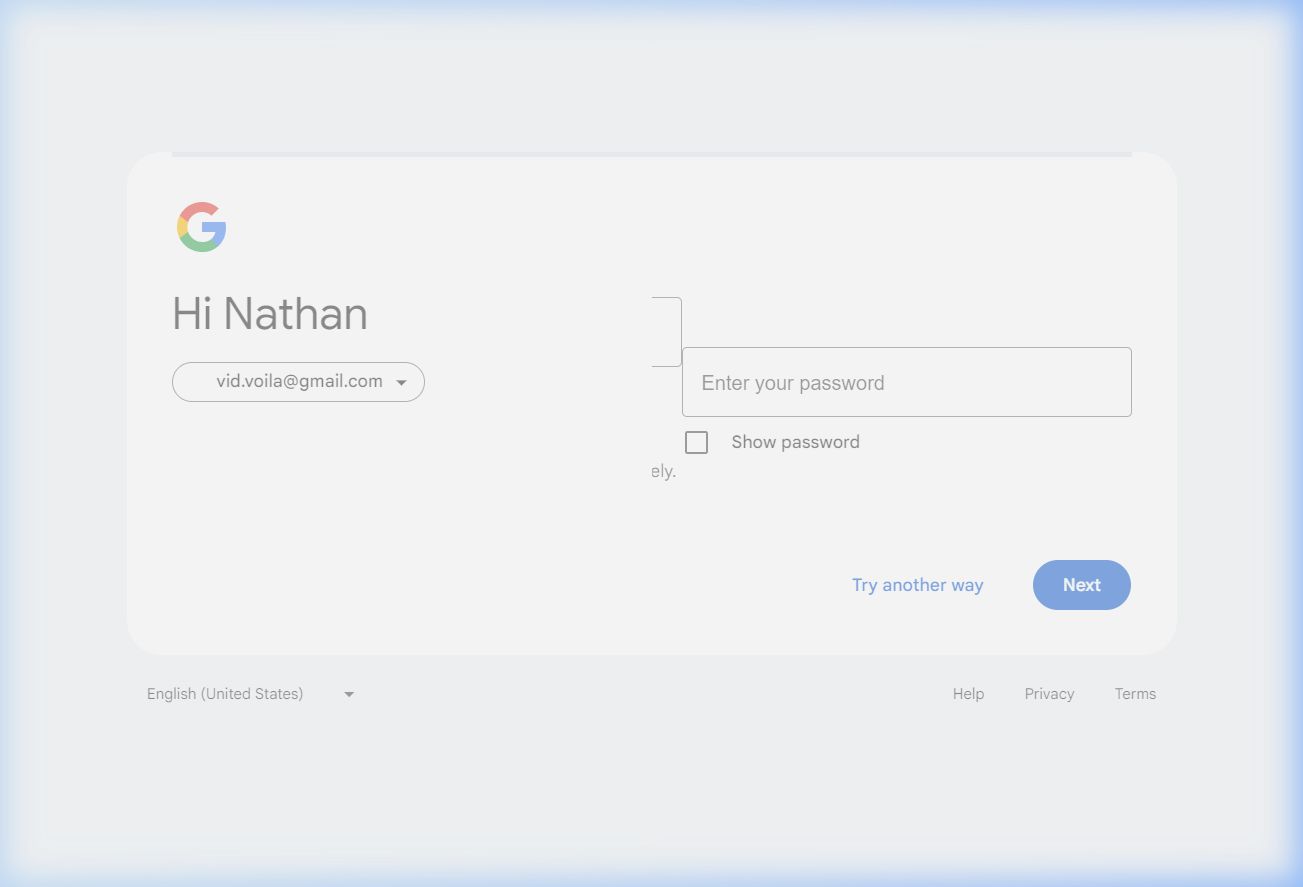Open the Terms link in the footer
This screenshot has height=887, width=1303.
click(x=1135, y=694)
